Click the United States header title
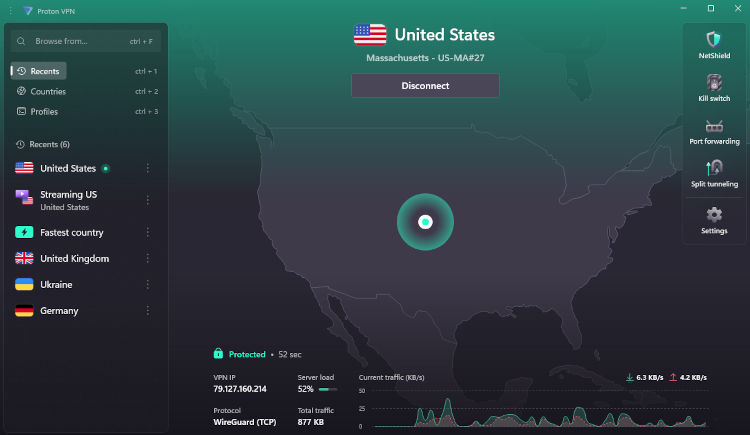Viewport: 750px width, 435px height. (x=444, y=34)
